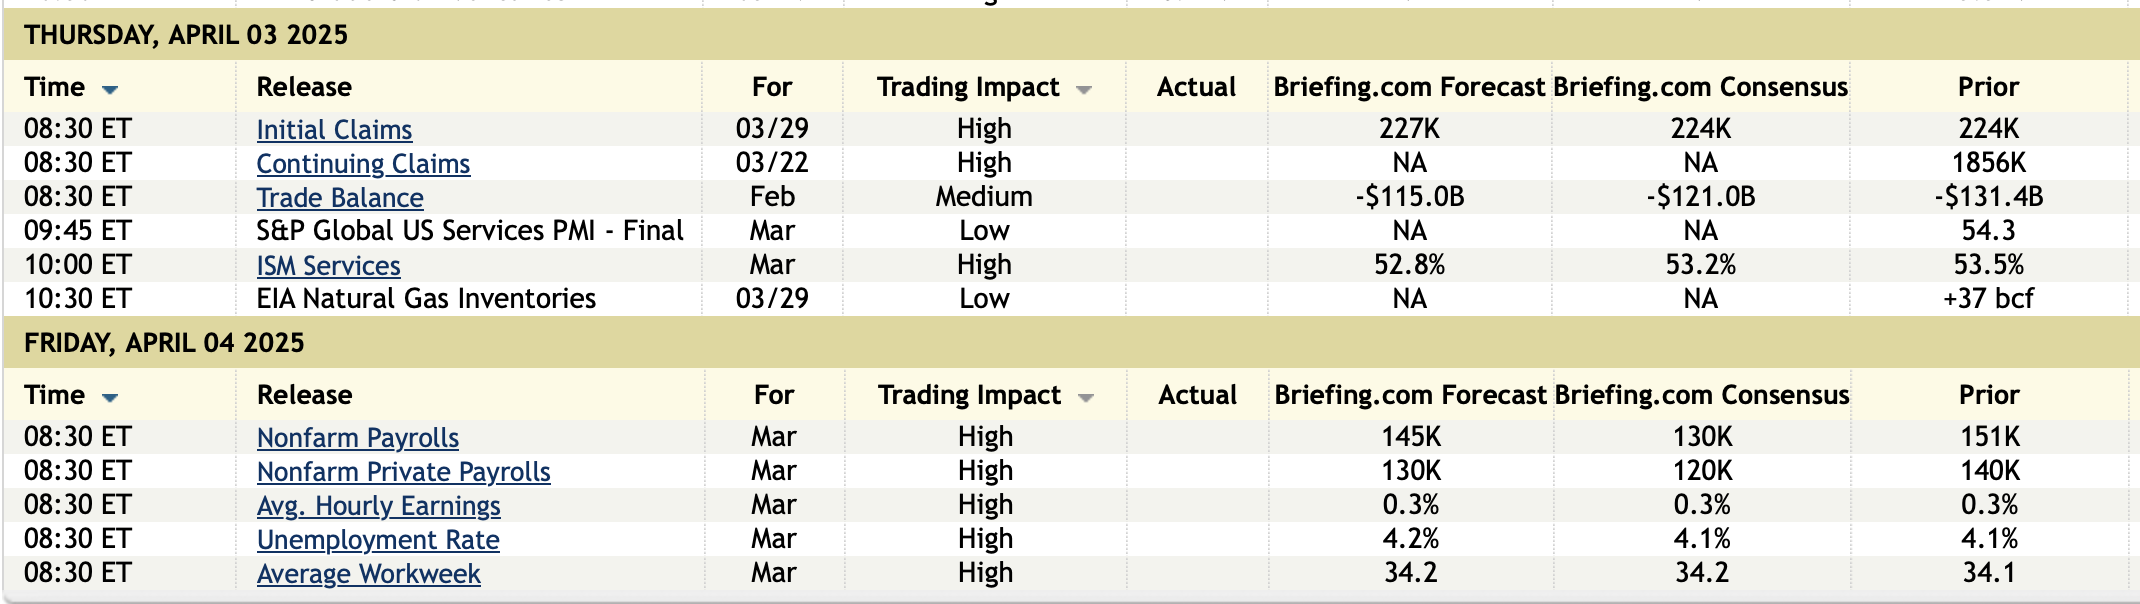This screenshot has width=2140, height=604.
Task: Open the Avg. Hourly Earnings link
Action: pyautogui.click(x=378, y=506)
